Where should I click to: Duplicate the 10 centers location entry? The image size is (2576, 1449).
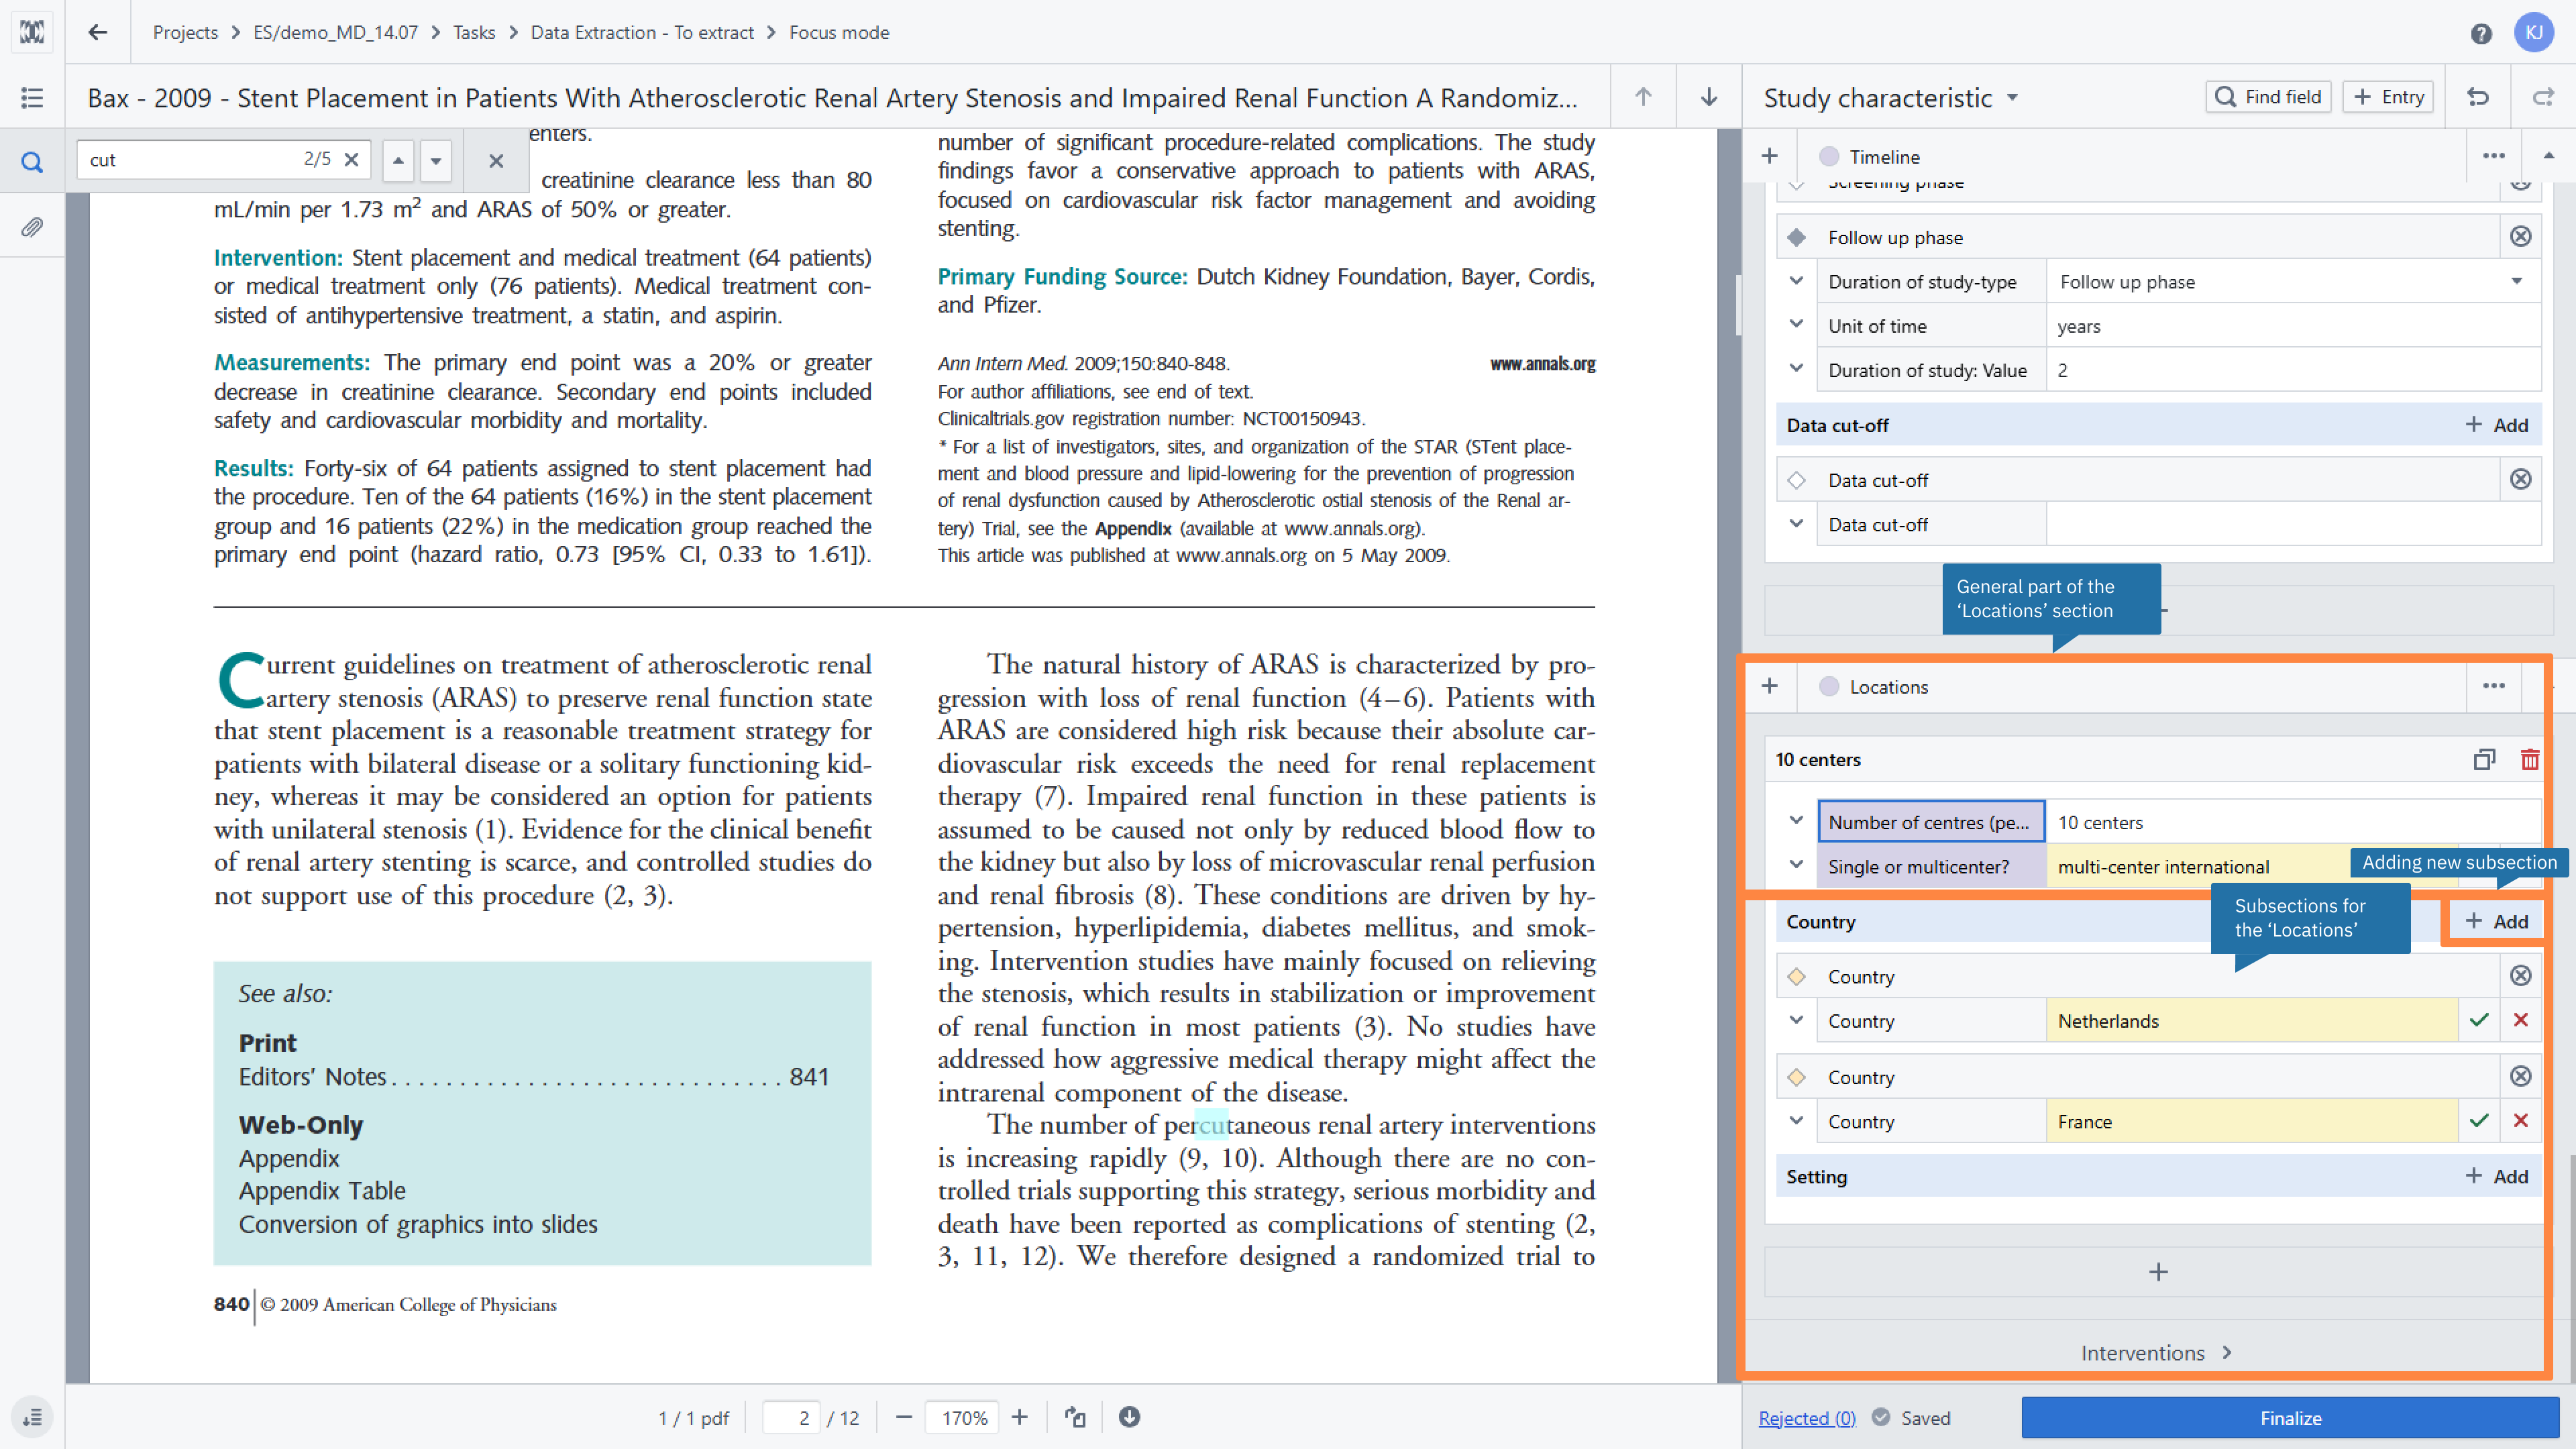pyautogui.click(x=2484, y=760)
